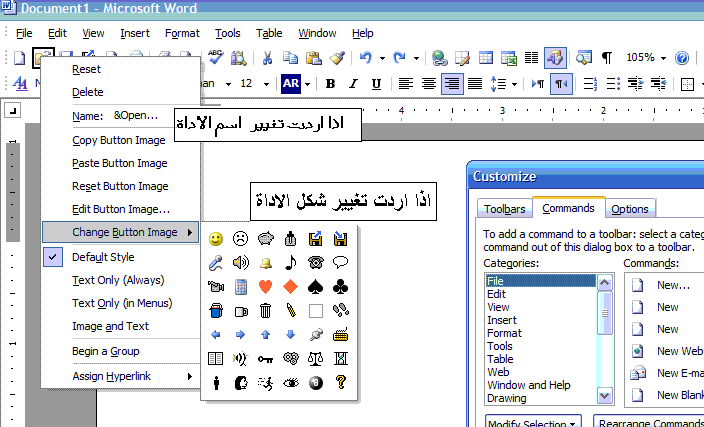Switch to the Toolbars tab
The height and width of the screenshot is (427, 704).
505,209
